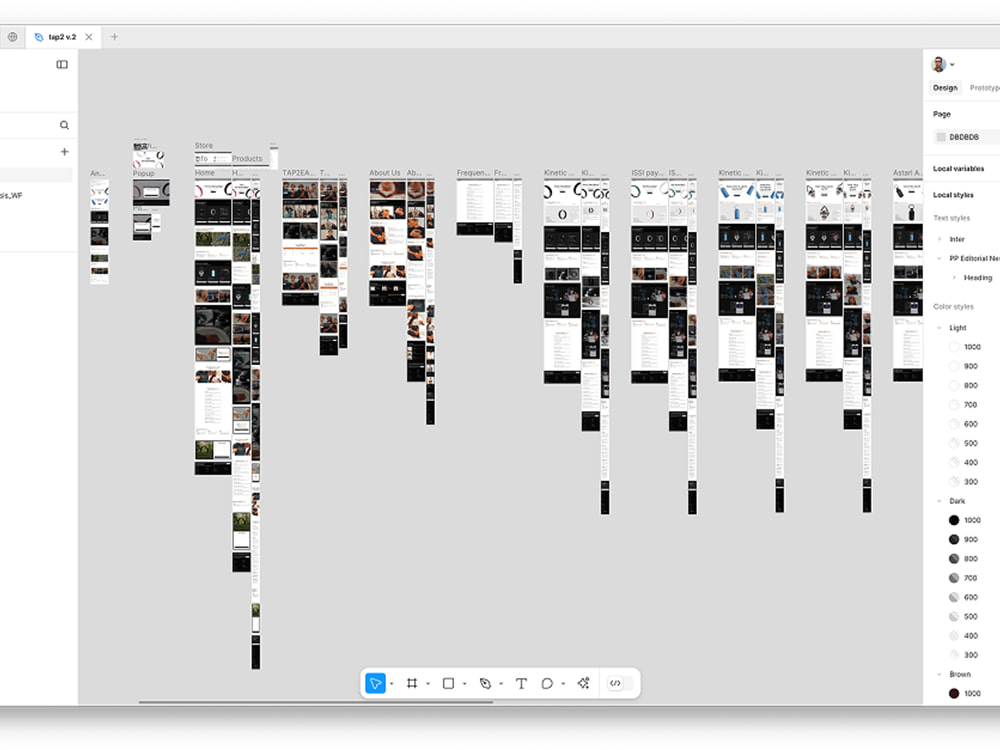1000x750 pixels.
Task: Select Light 300 color style
Action: pyautogui.click(x=963, y=482)
